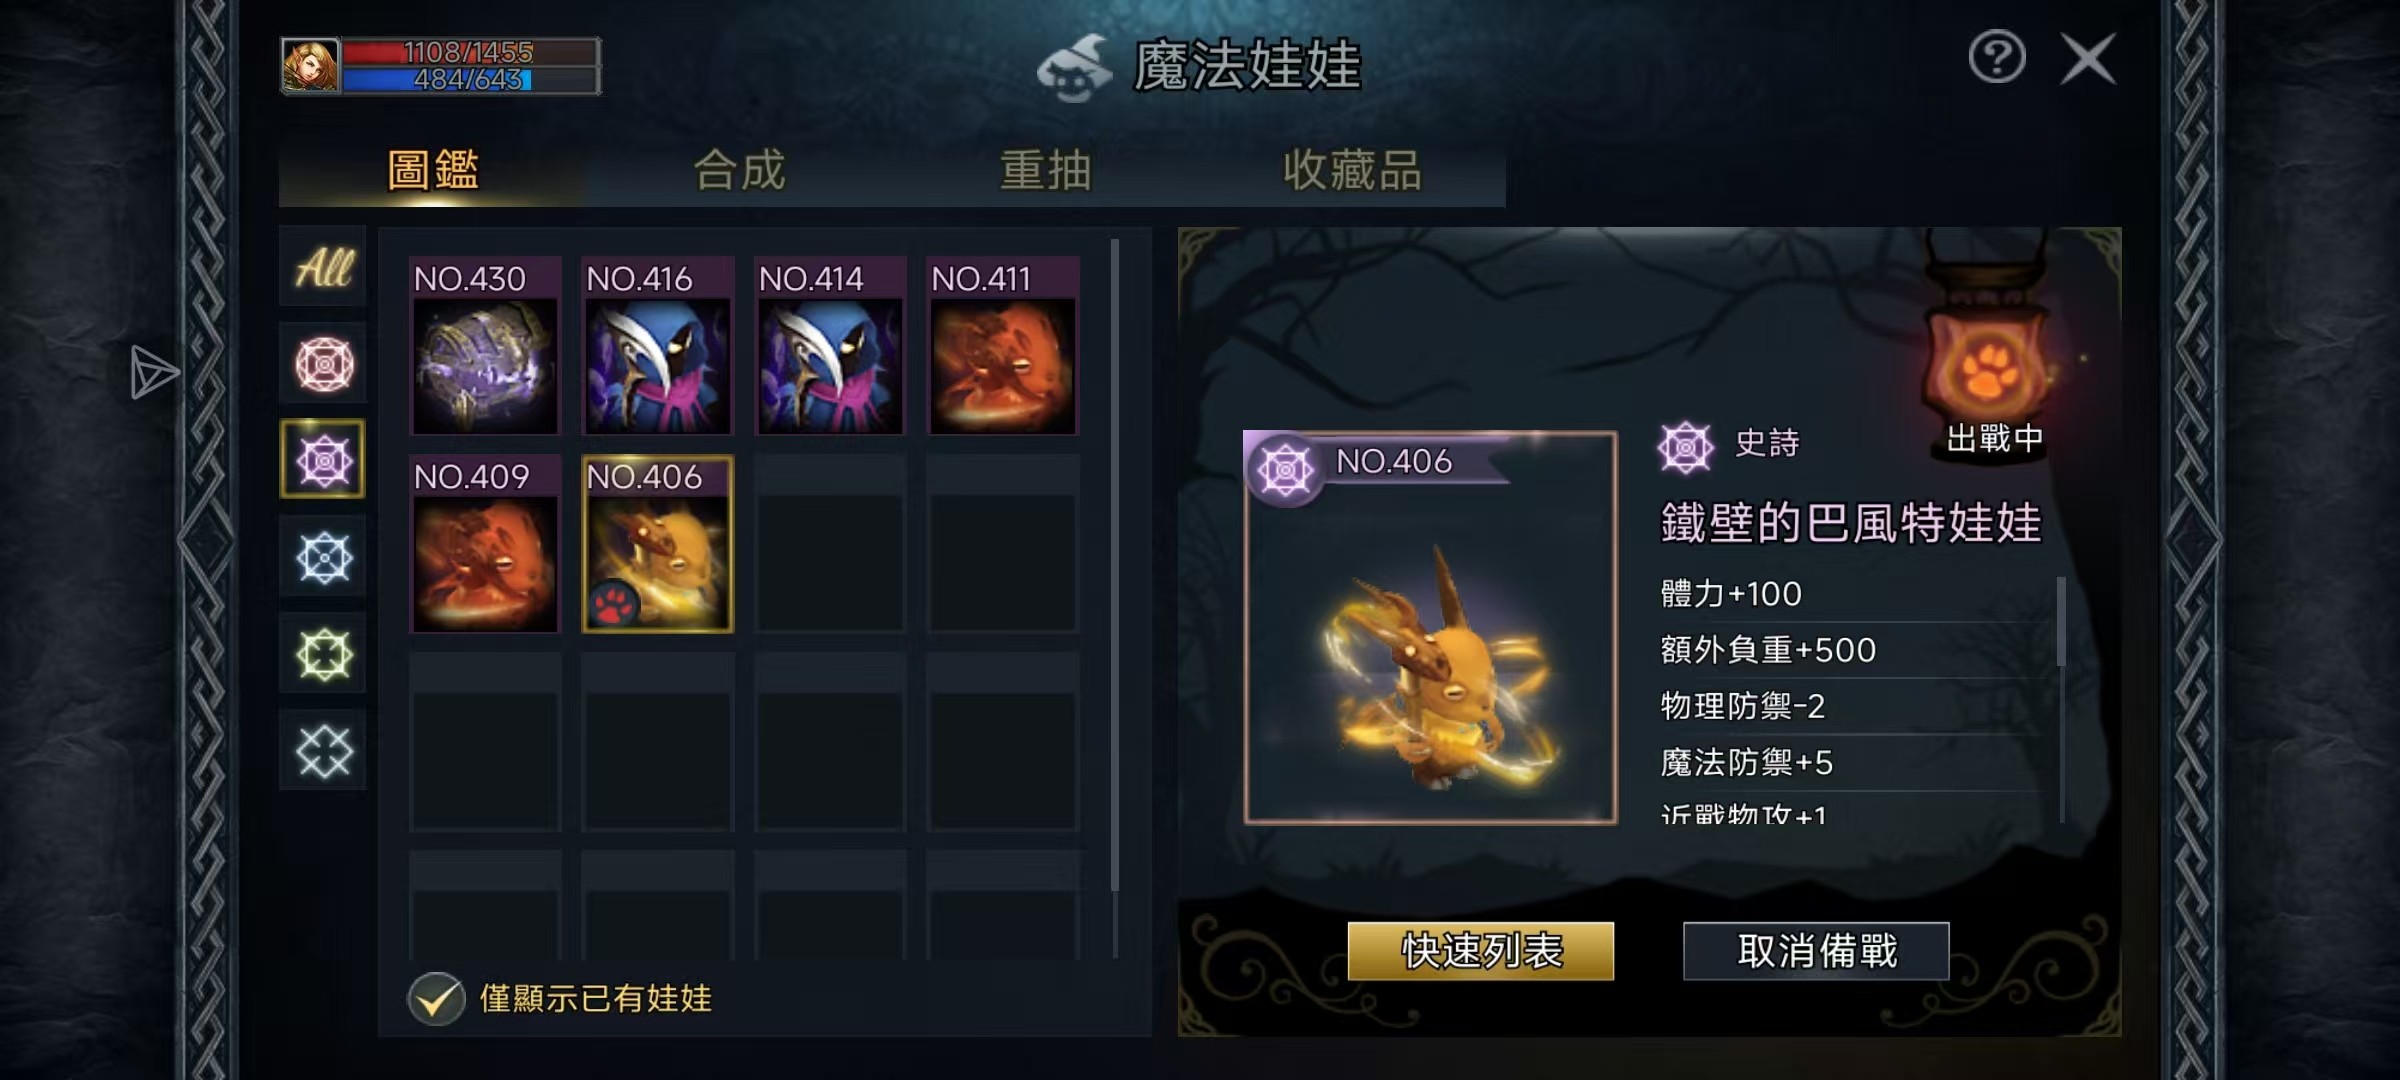Select the red rarity filter icon
2400x1080 pixels.
(x=323, y=364)
